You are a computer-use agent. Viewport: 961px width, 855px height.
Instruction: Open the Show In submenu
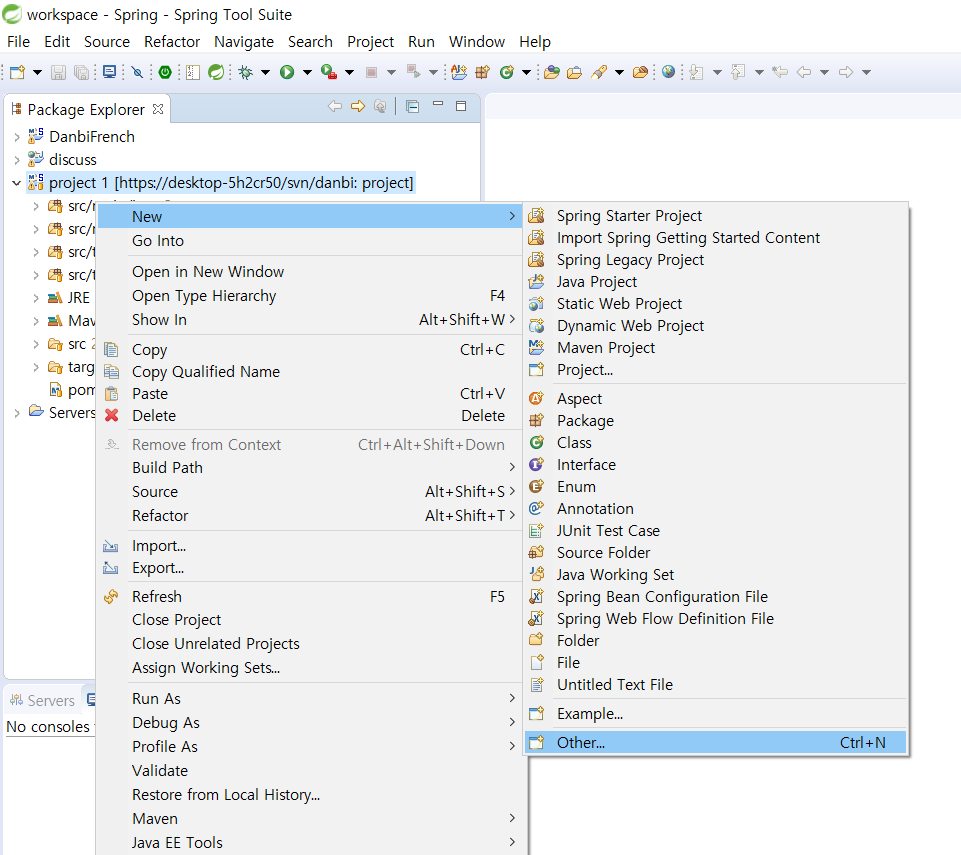[x=311, y=320]
